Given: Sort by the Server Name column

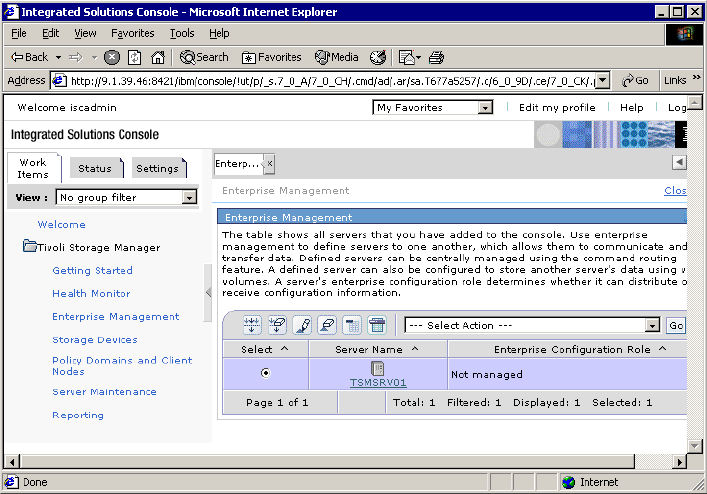Looking at the screenshot, I should click(x=377, y=349).
